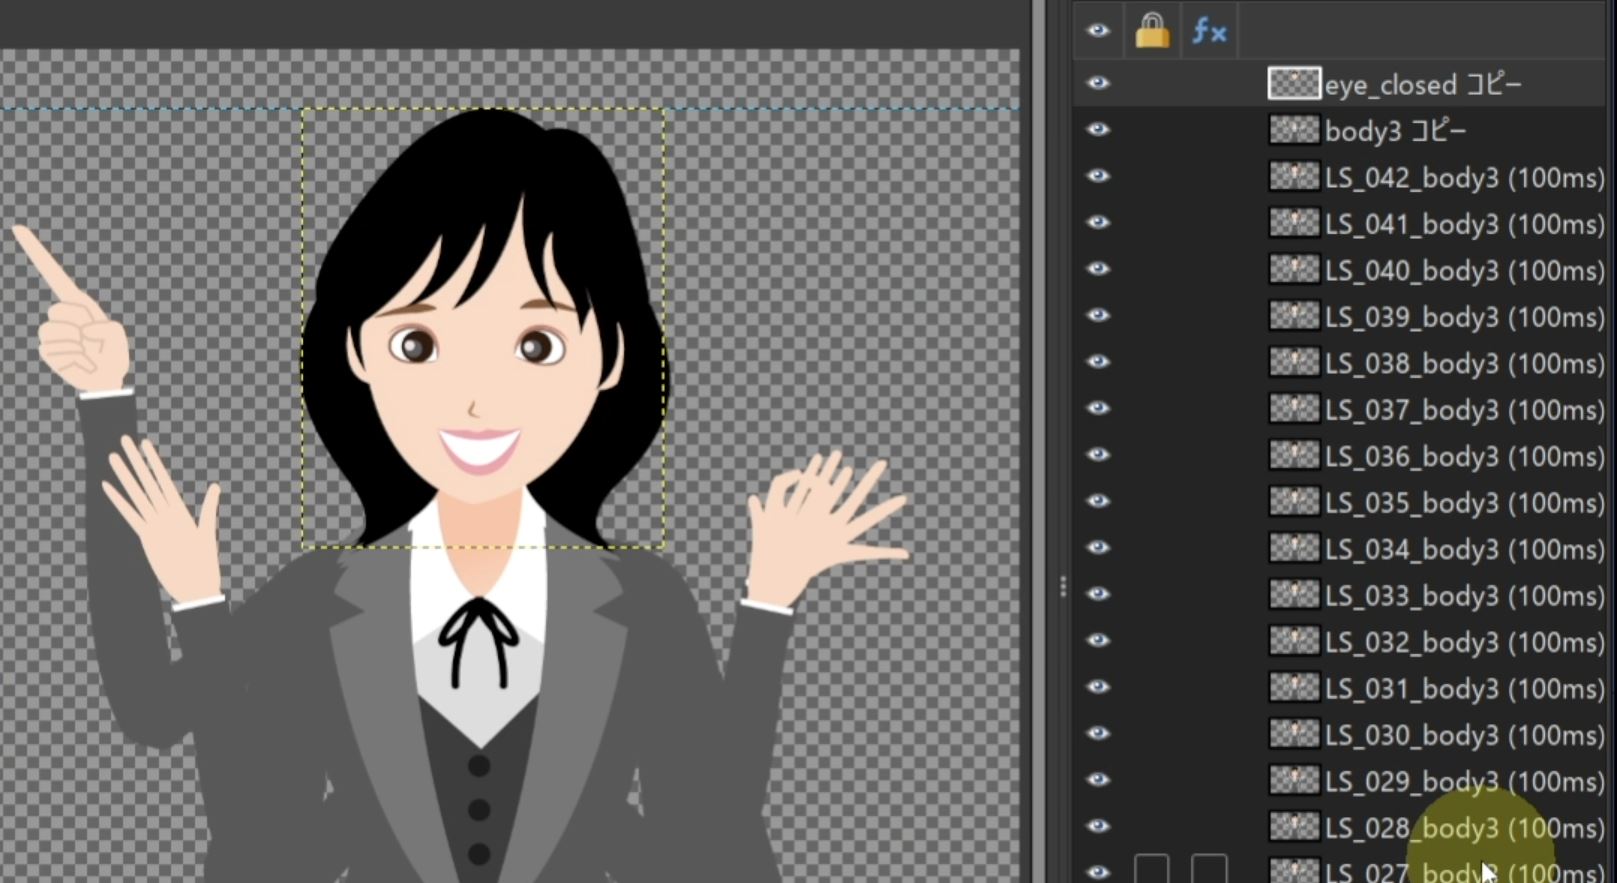Select the LS_038_body3 layer name

[x=1463, y=363]
